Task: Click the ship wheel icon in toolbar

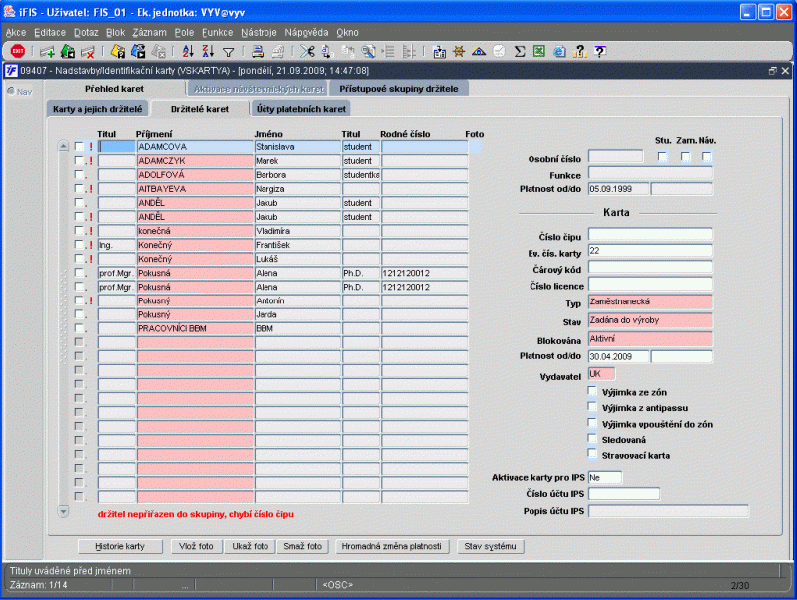Action: (459, 51)
